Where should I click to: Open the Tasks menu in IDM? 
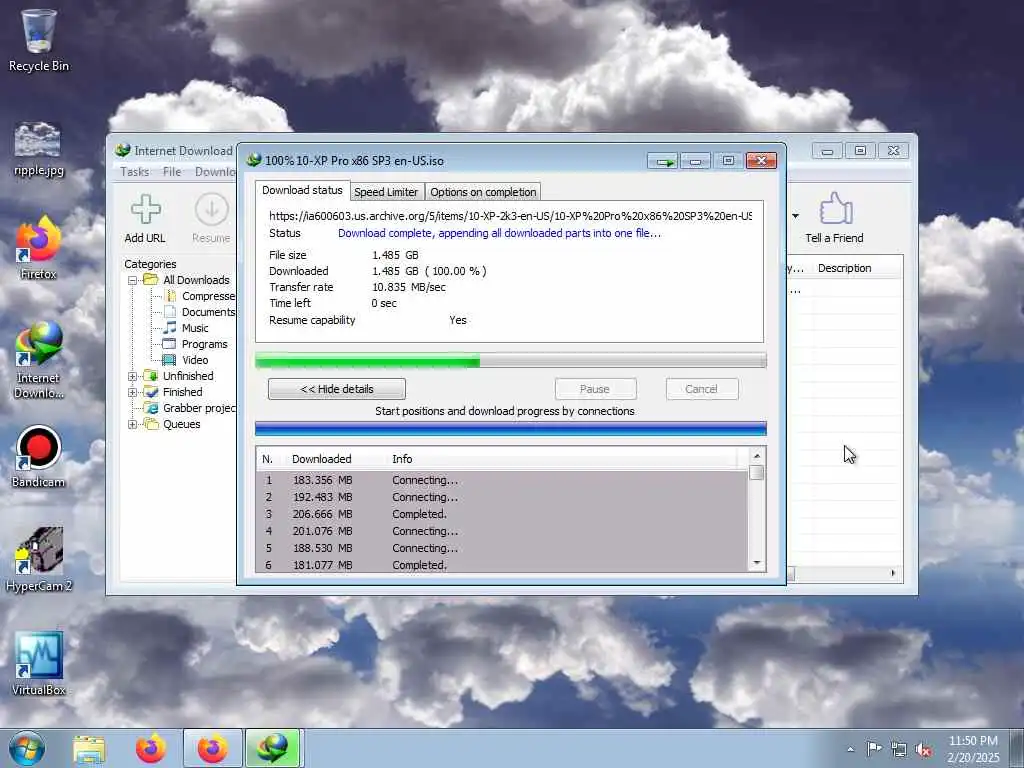click(135, 172)
